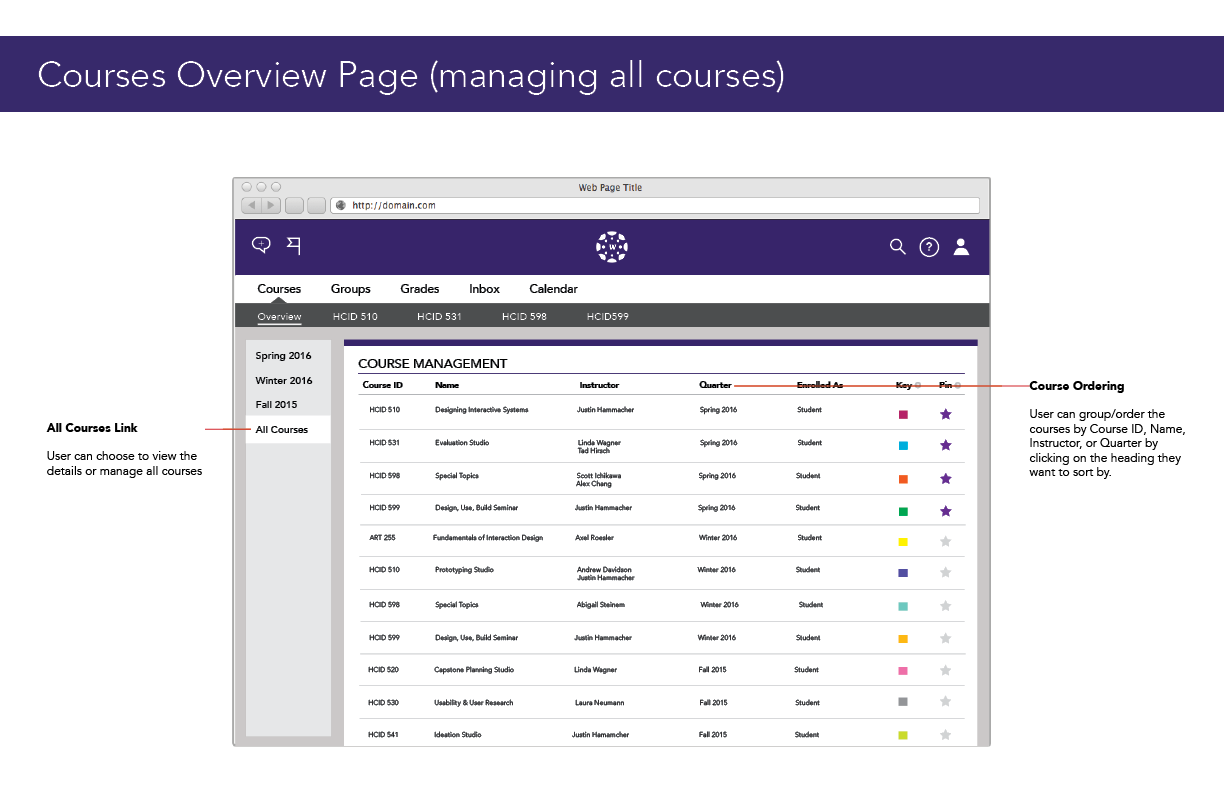Image resolution: width=1224 pixels, height=792 pixels.
Task: Select Fall 2015 in the sidebar
Action: [x=276, y=405]
